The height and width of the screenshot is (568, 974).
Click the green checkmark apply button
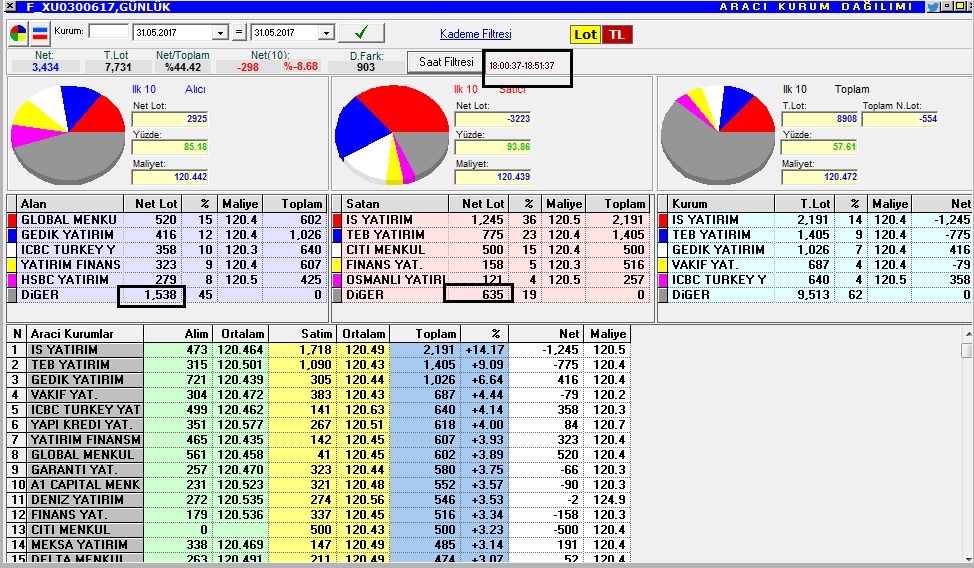pos(361,32)
